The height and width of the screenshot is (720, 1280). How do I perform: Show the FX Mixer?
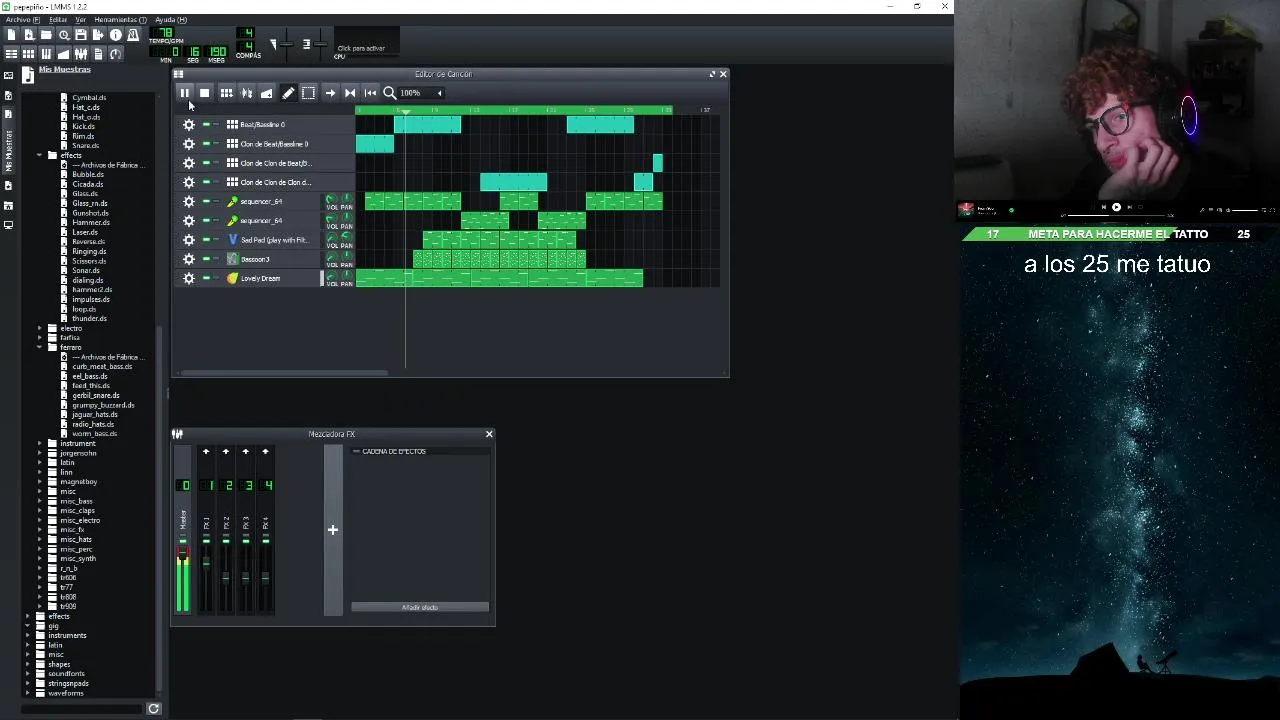click(81, 54)
